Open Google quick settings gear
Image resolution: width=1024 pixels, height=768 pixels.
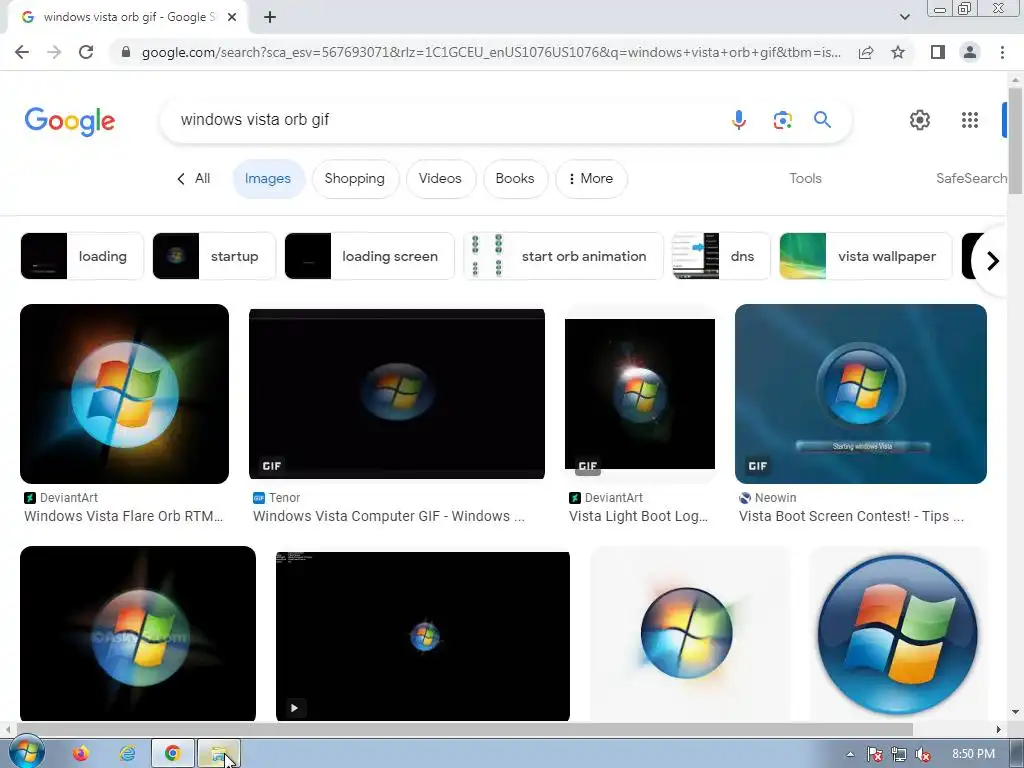click(920, 120)
